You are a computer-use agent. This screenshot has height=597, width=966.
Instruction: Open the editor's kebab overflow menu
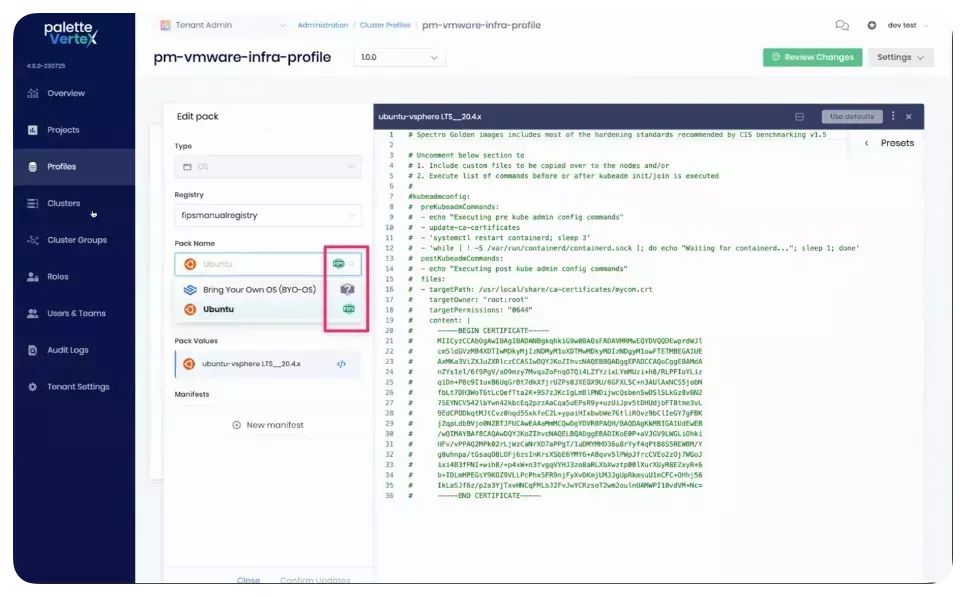(891, 116)
